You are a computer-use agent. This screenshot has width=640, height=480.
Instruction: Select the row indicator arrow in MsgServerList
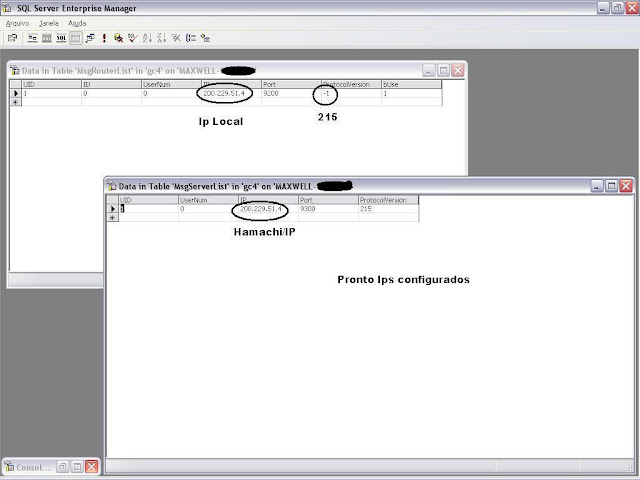112,209
